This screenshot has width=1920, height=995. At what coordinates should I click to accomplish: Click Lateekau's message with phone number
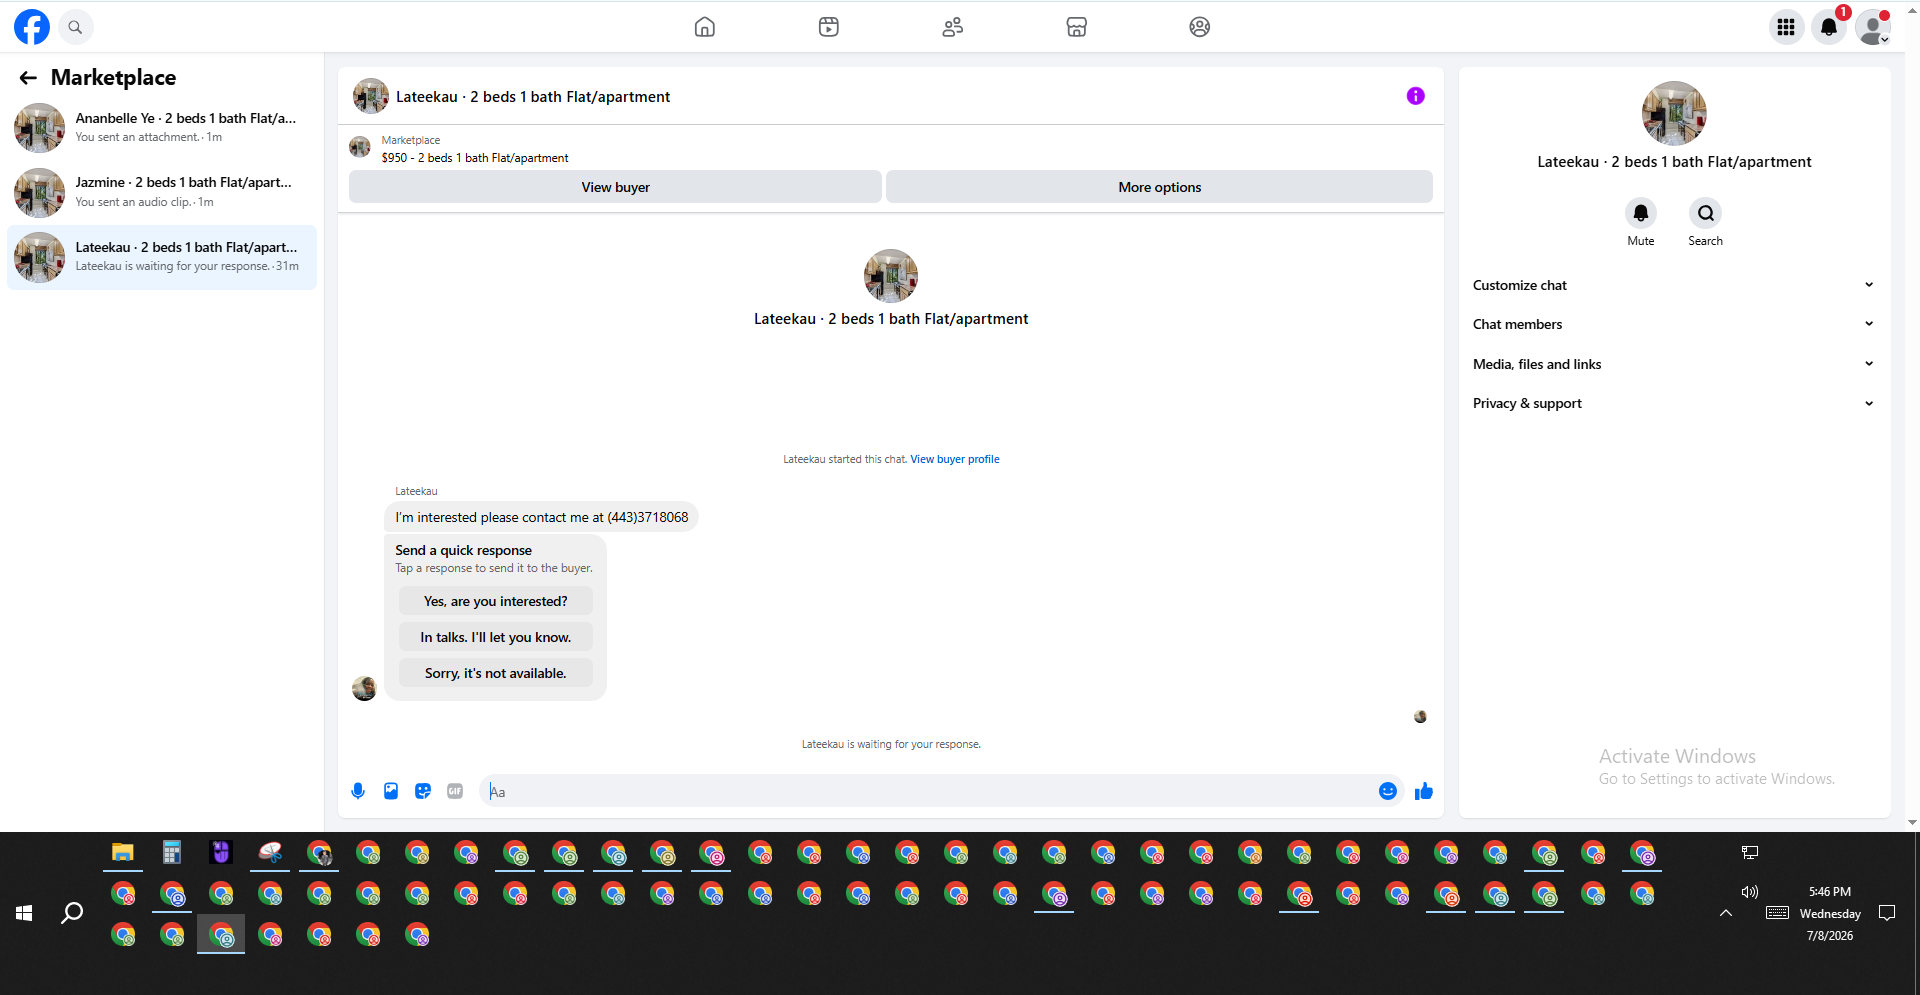pyautogui.click(x=541, y=517)
